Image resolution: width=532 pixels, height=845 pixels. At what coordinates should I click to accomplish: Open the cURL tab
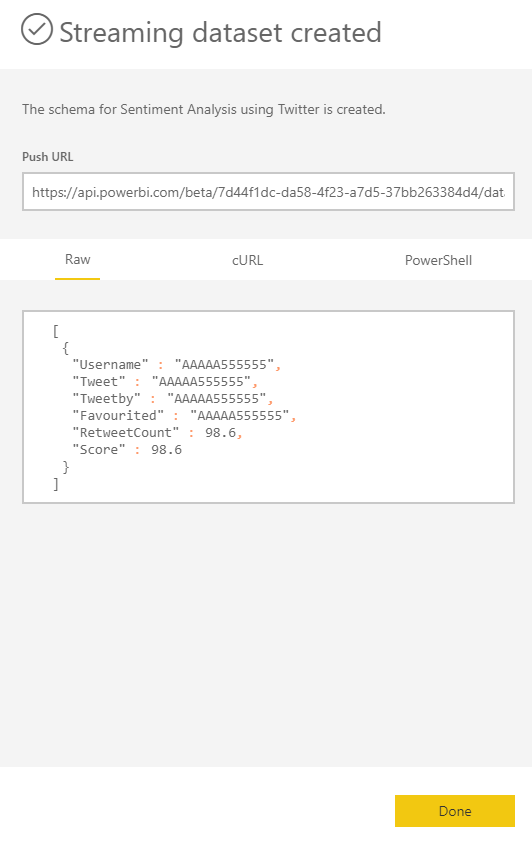coord(247,260)
